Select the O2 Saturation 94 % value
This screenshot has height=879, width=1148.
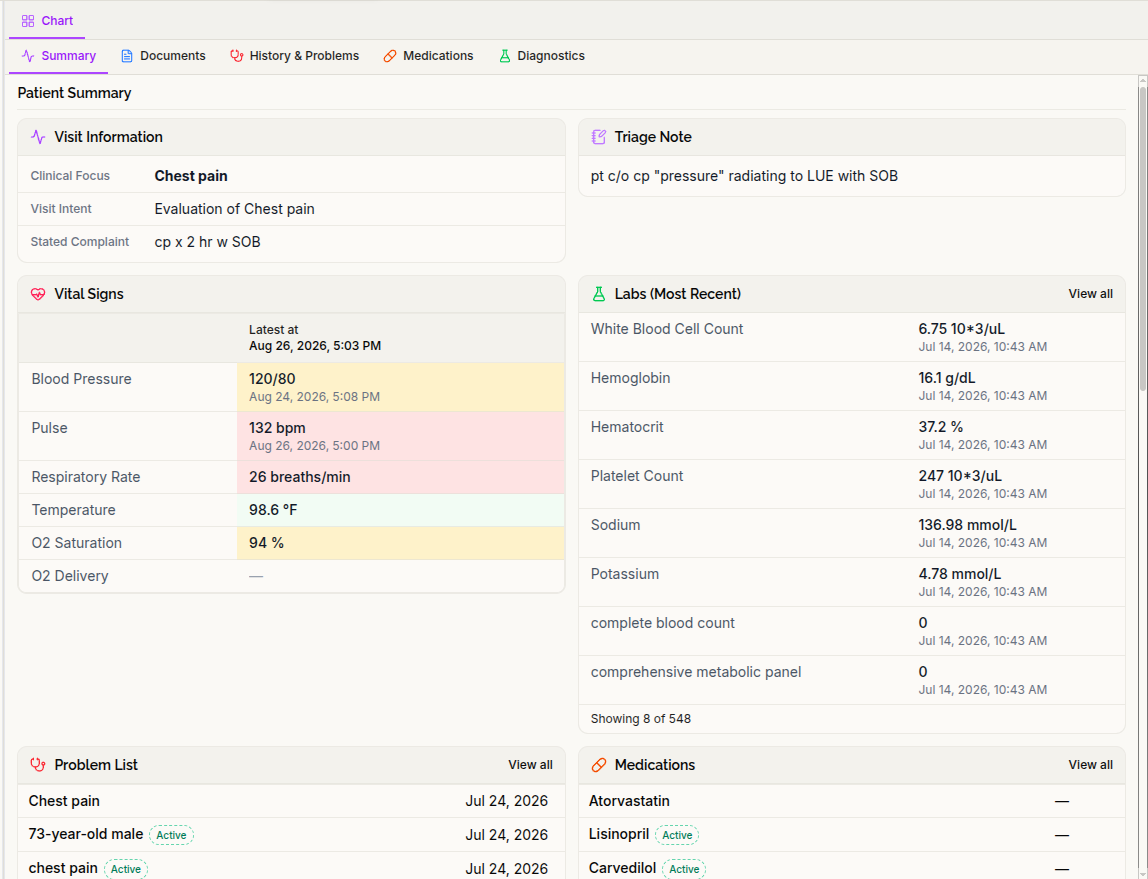tap(266, 543)
